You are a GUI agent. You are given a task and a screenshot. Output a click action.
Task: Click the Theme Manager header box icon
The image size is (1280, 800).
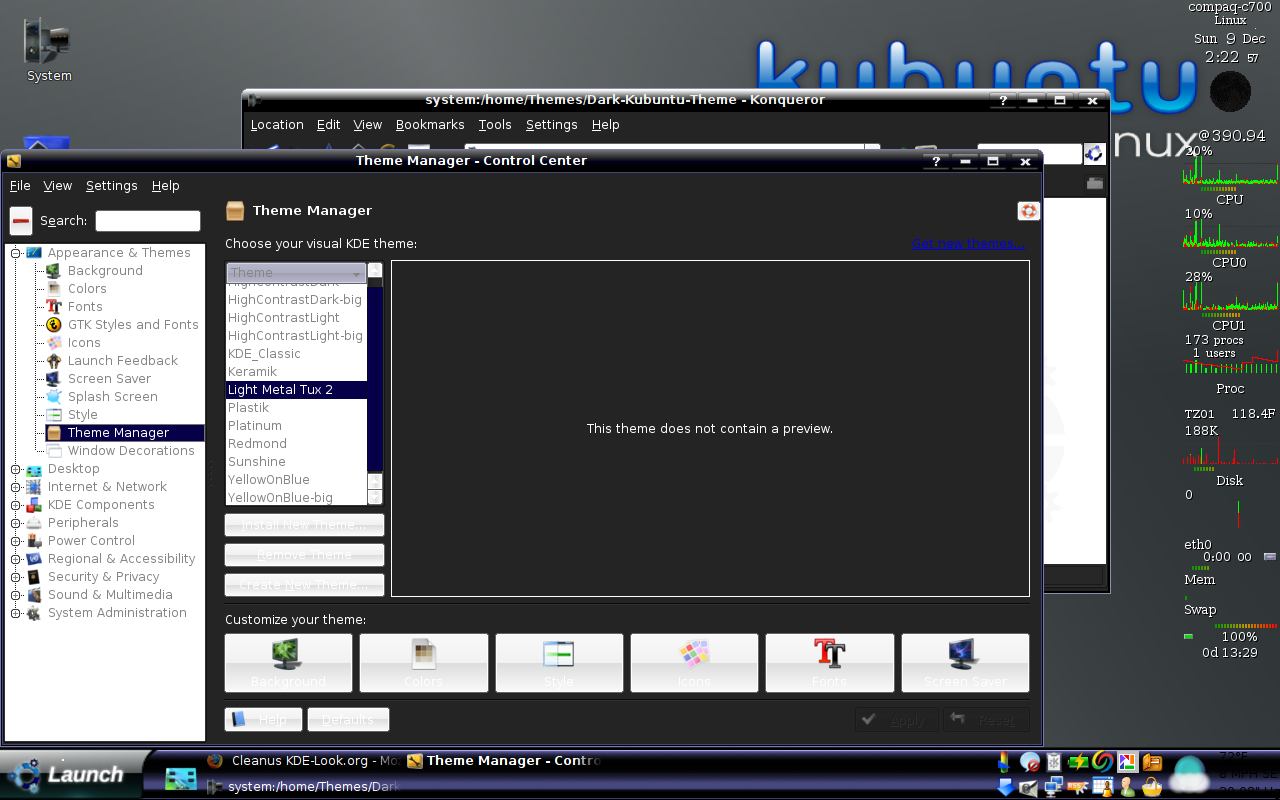235,210
